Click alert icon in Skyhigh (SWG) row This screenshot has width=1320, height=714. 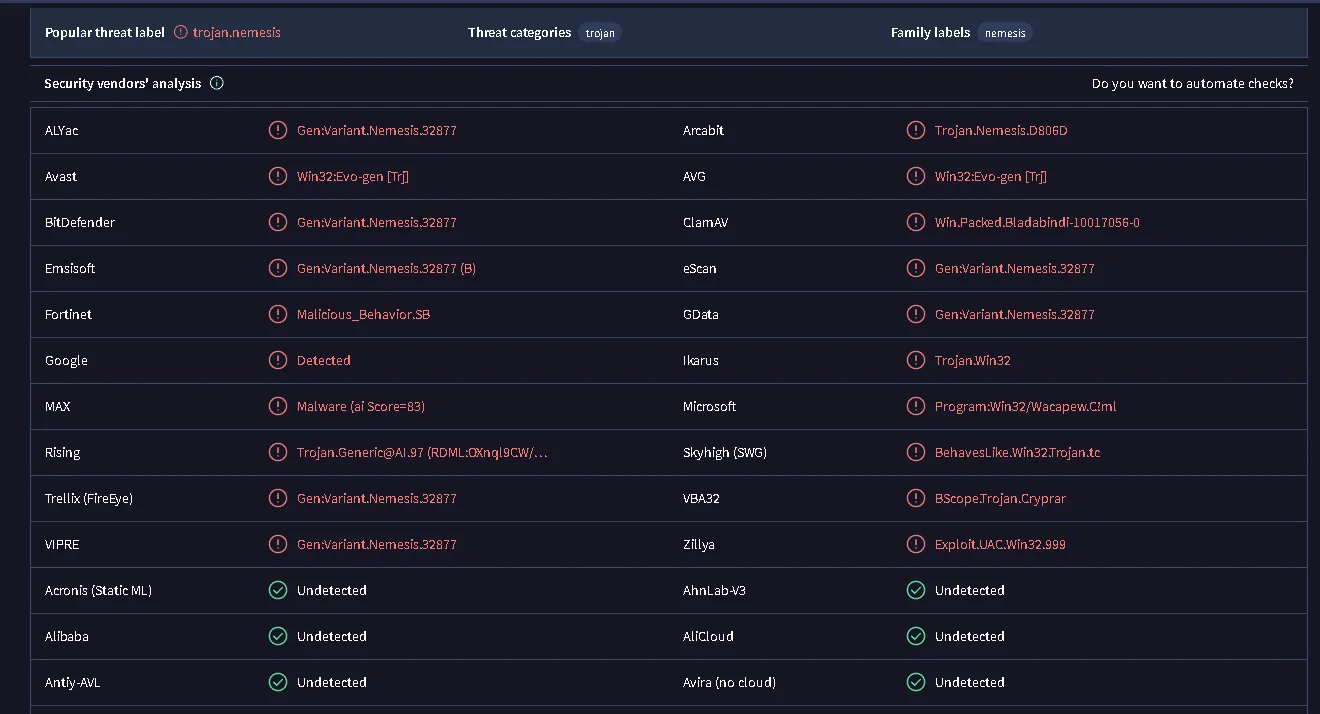[916, 452]
